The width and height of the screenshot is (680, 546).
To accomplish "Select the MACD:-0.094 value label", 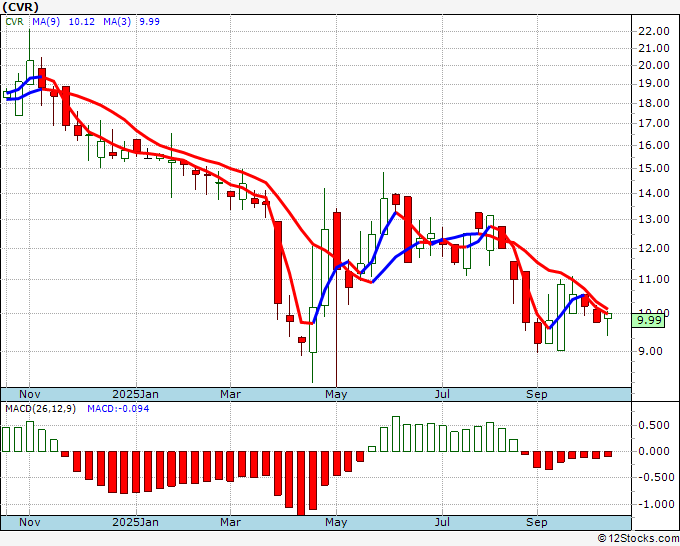I will click(x=118, y=409).
